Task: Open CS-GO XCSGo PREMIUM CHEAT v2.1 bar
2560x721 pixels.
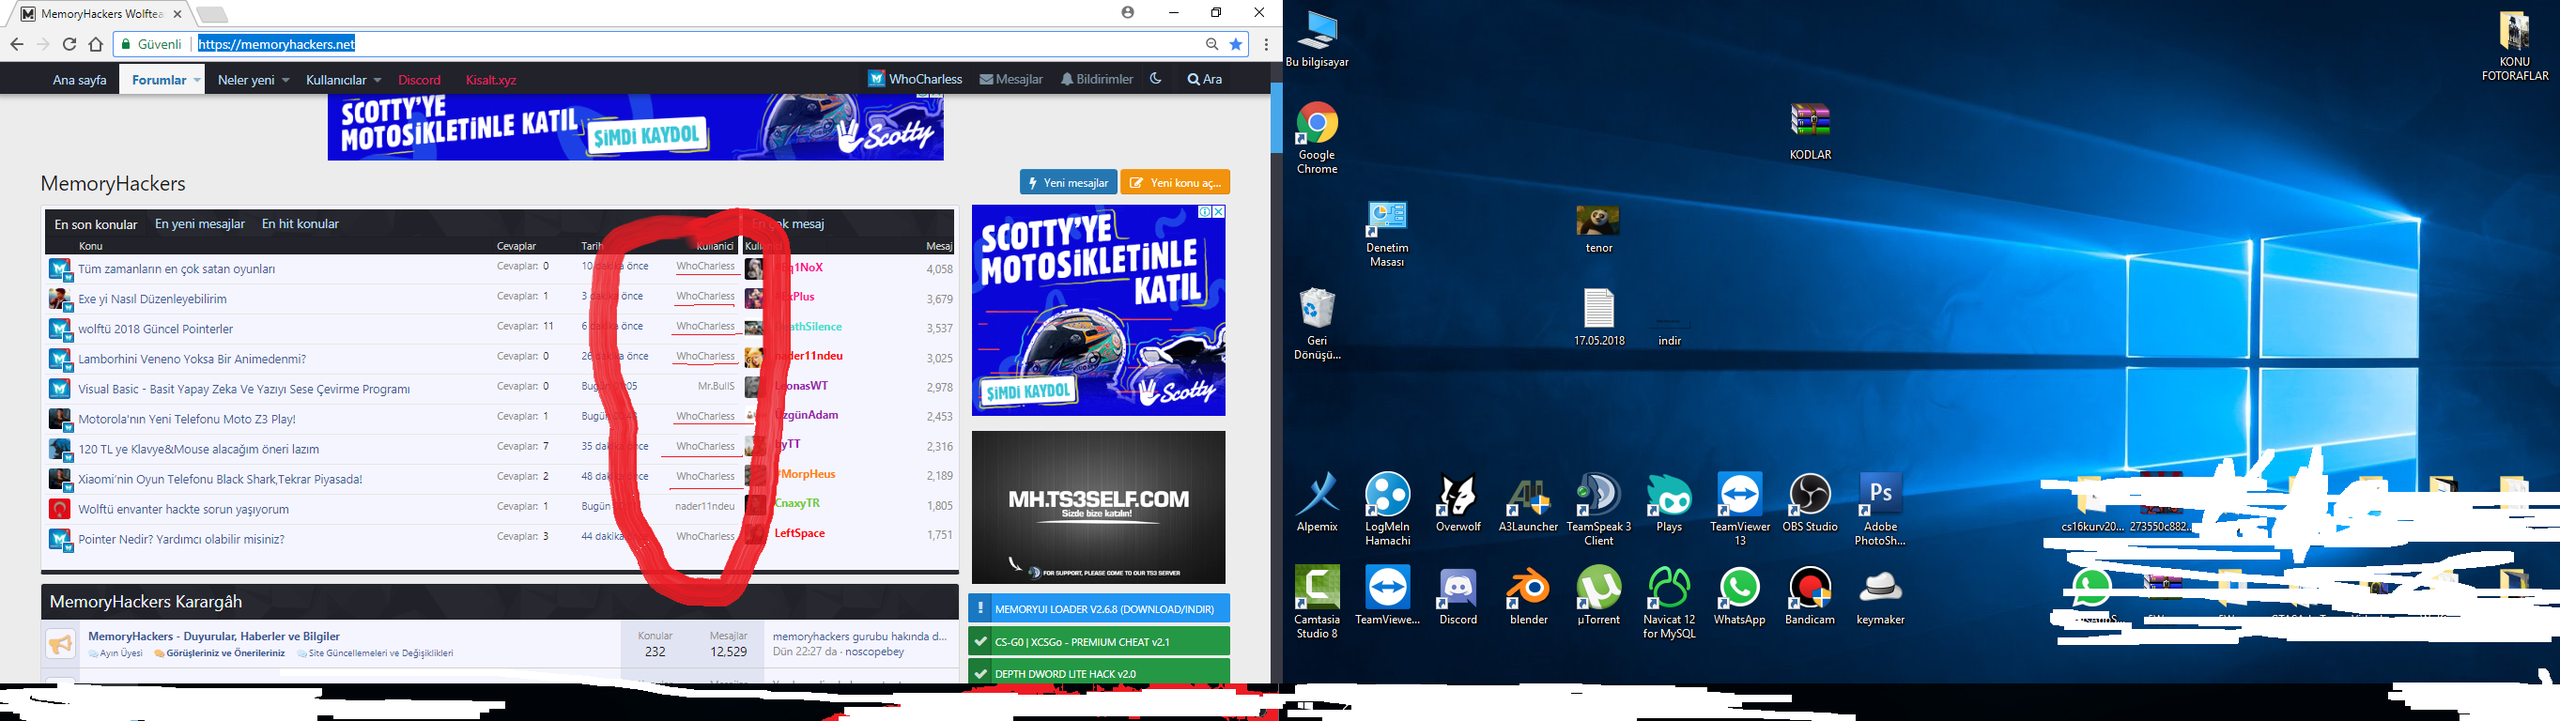Action: (1099, 641)
